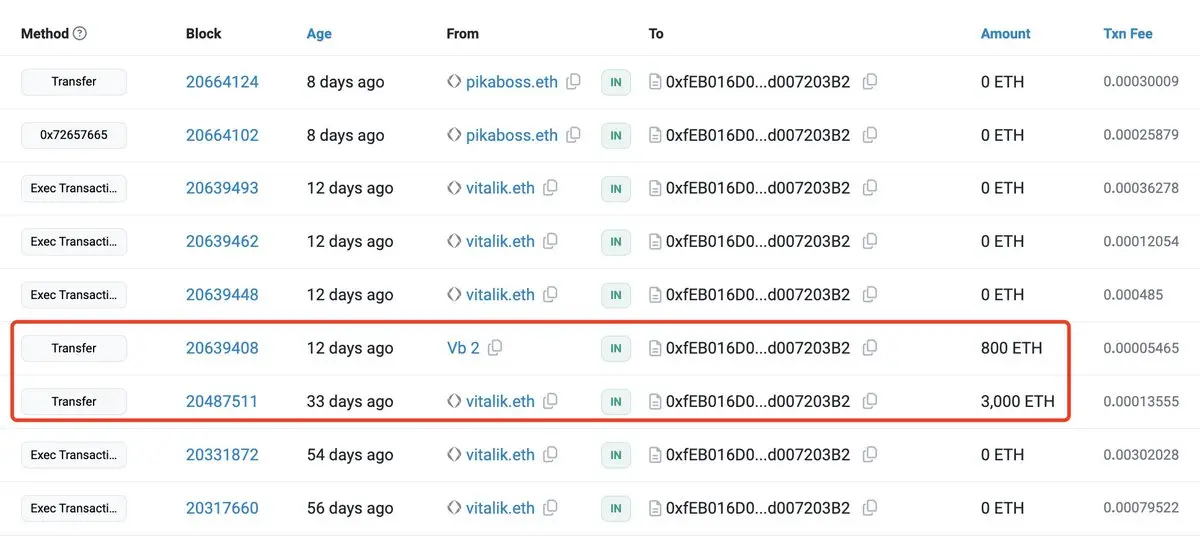1200x536 pixels.
Task: Click the Txn Fee column header
Action: (1128, 33)
